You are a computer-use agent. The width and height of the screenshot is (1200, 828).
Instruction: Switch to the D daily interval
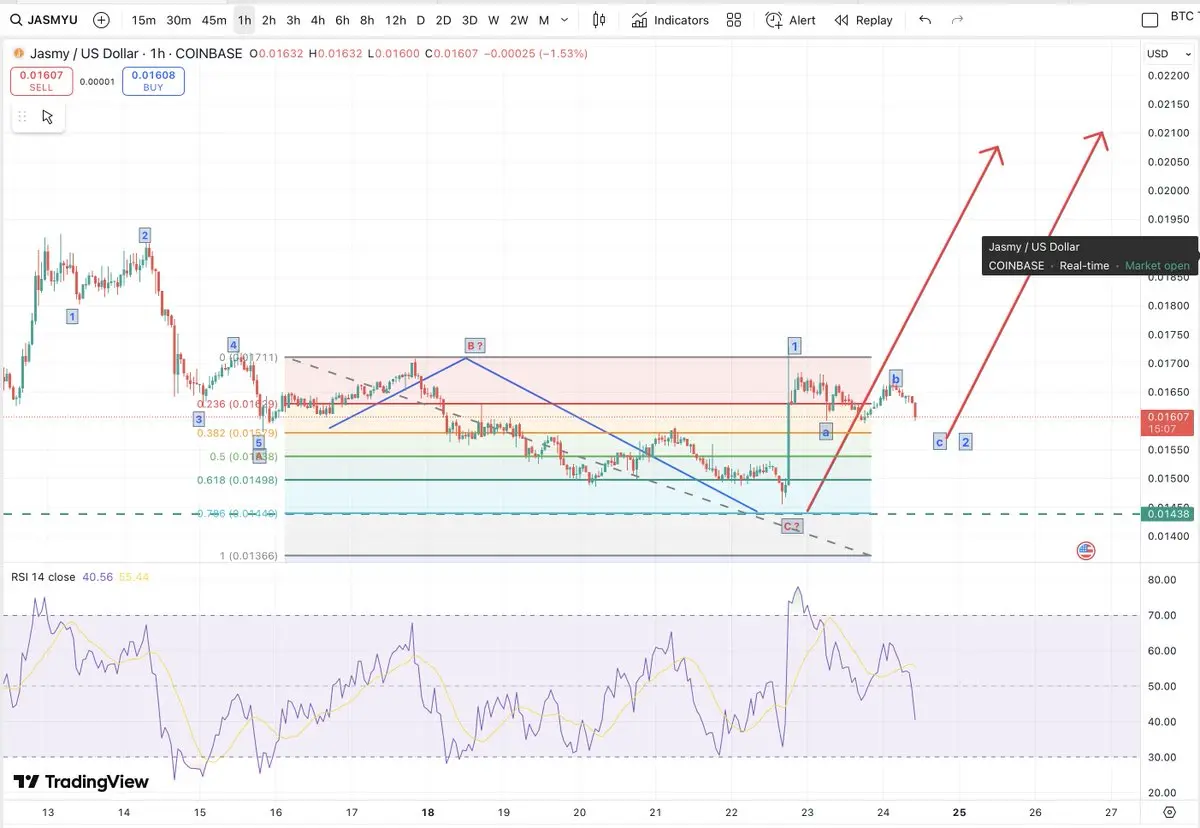pos(420,20)
